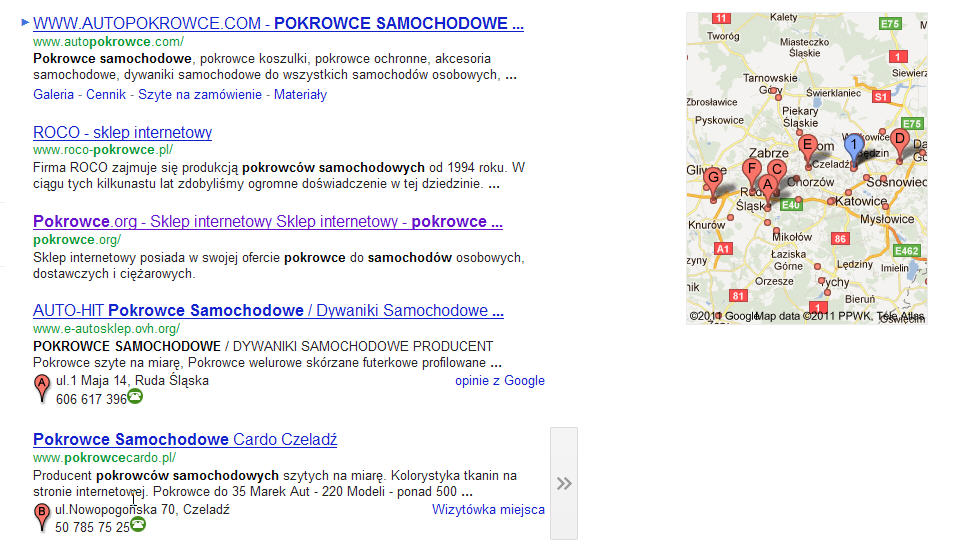This screenshot has height=549, width=953.
Task: Click the phone number 50 785 75 25
Action: point(92,528)
